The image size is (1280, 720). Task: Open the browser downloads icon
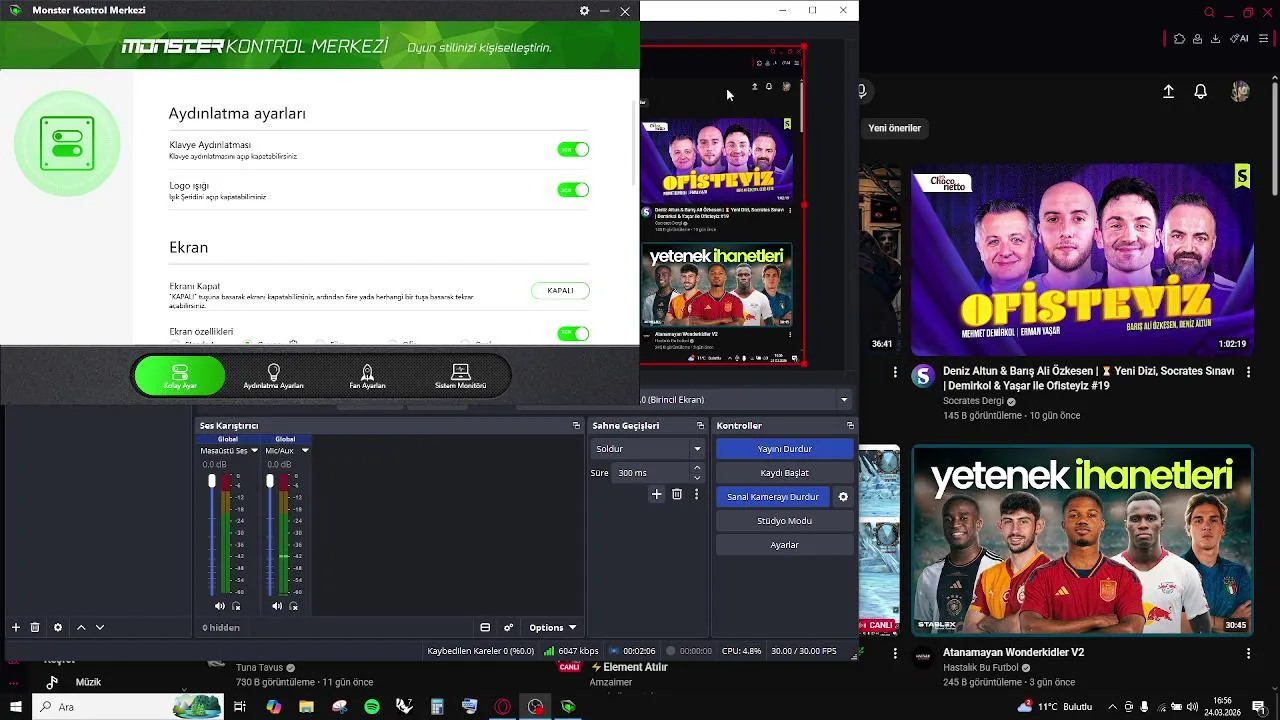1215,39
